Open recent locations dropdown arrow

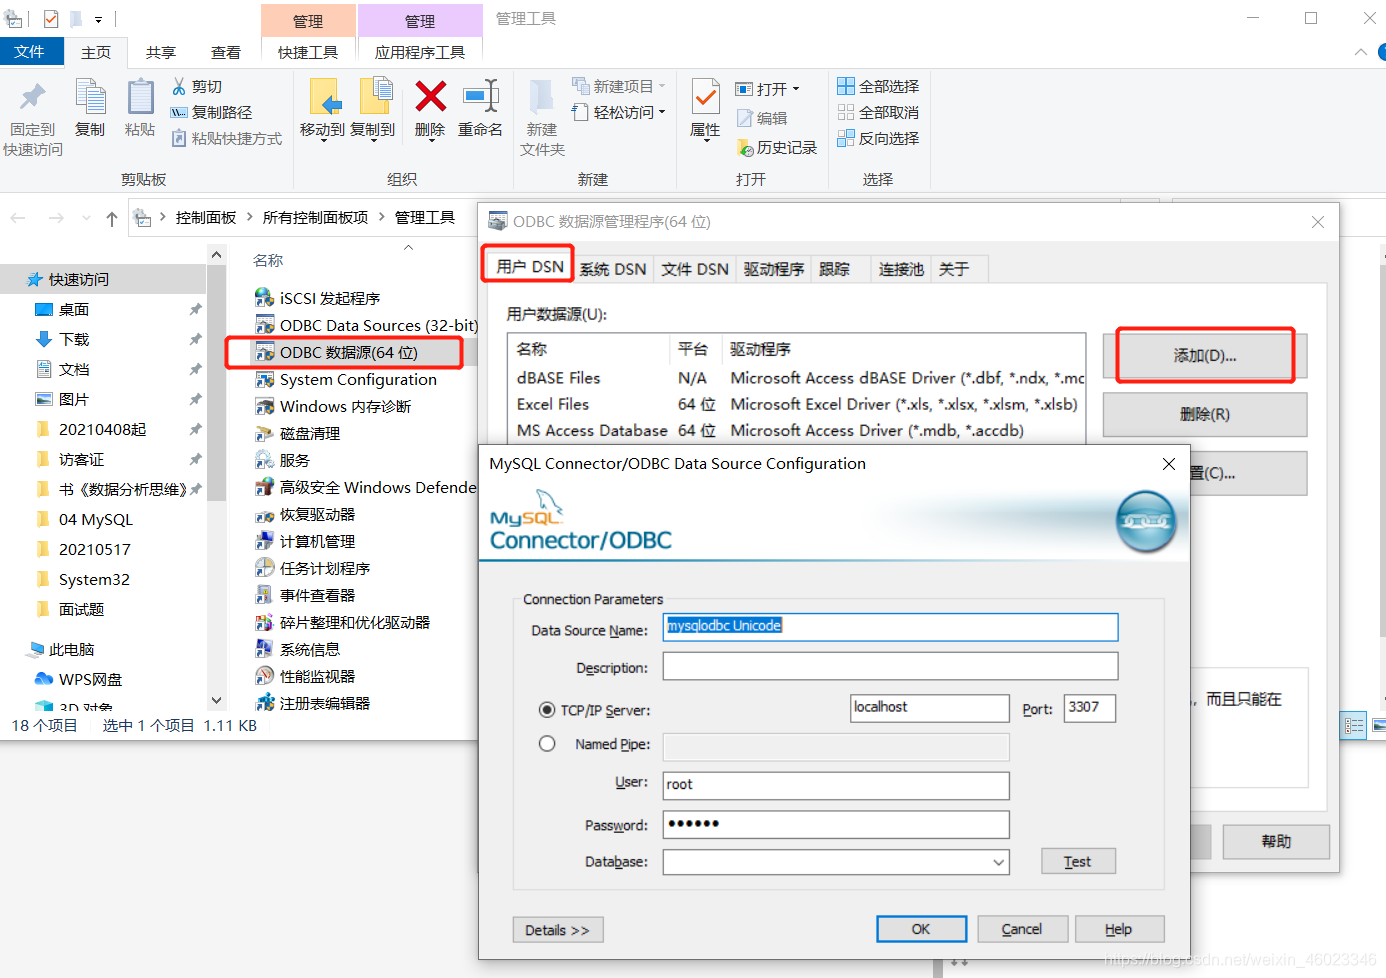tap(86, 218)
